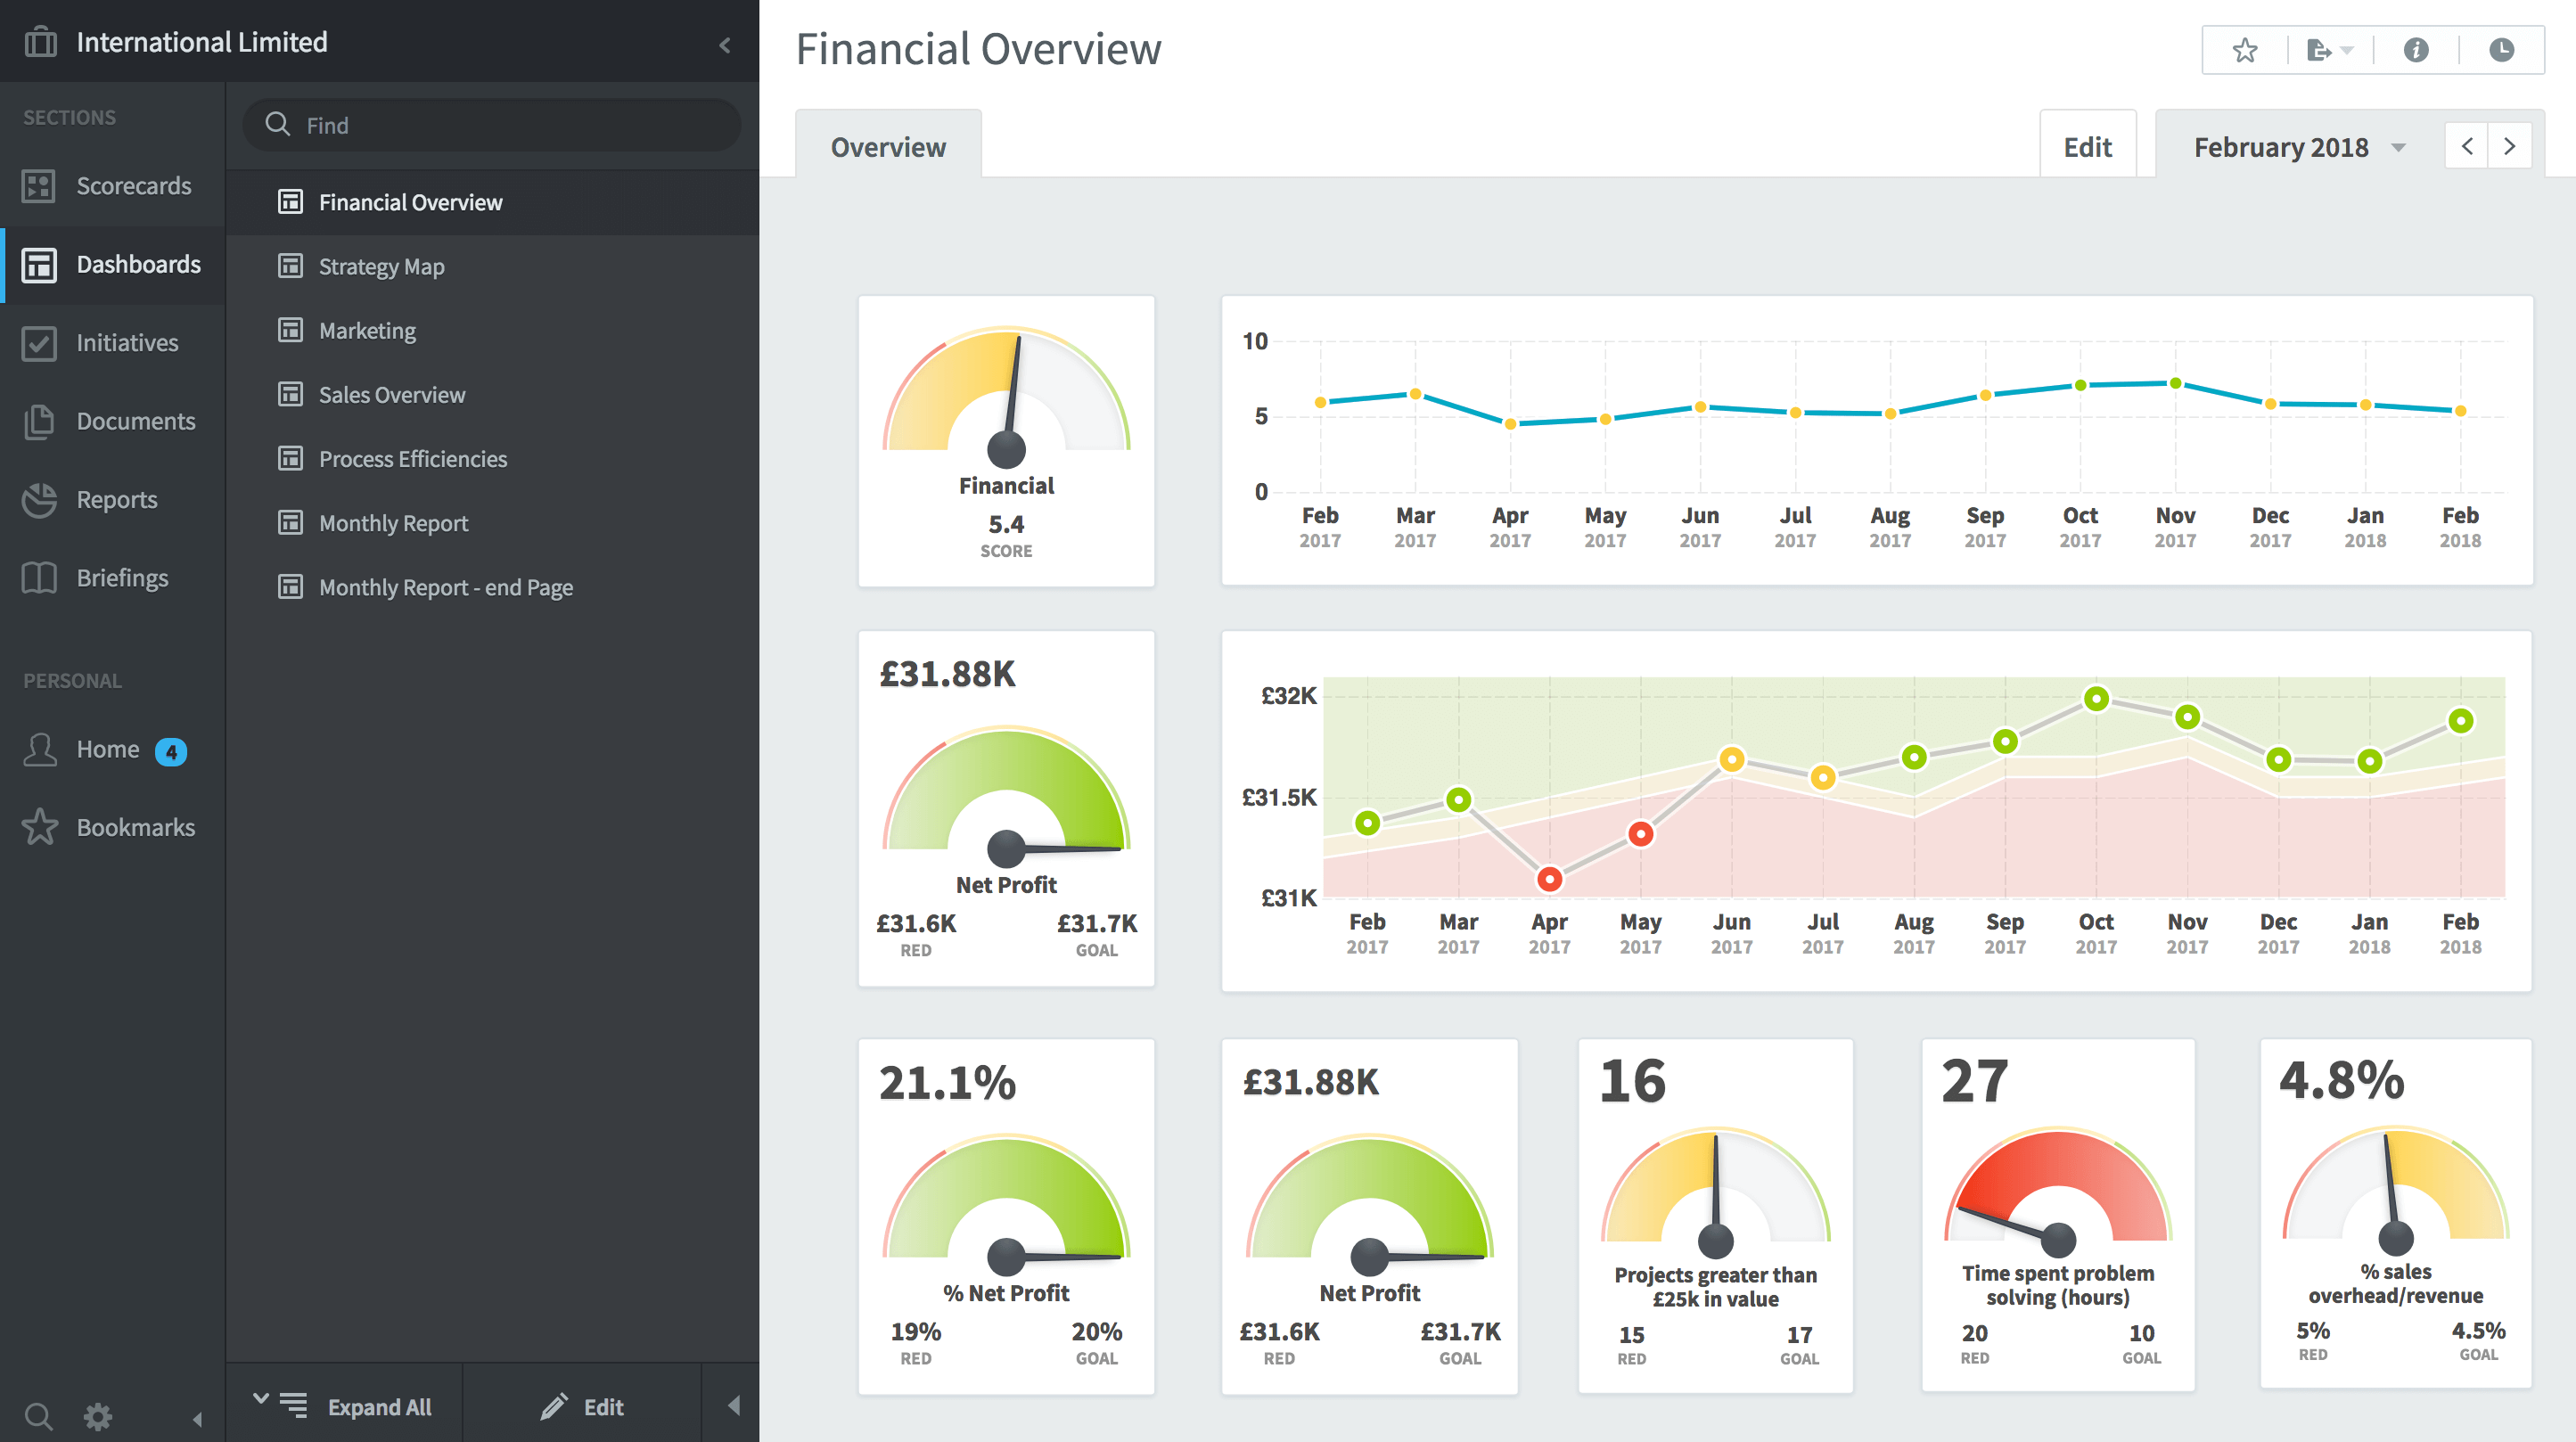Collapse sidebar using top chevron

click(725, 45)
